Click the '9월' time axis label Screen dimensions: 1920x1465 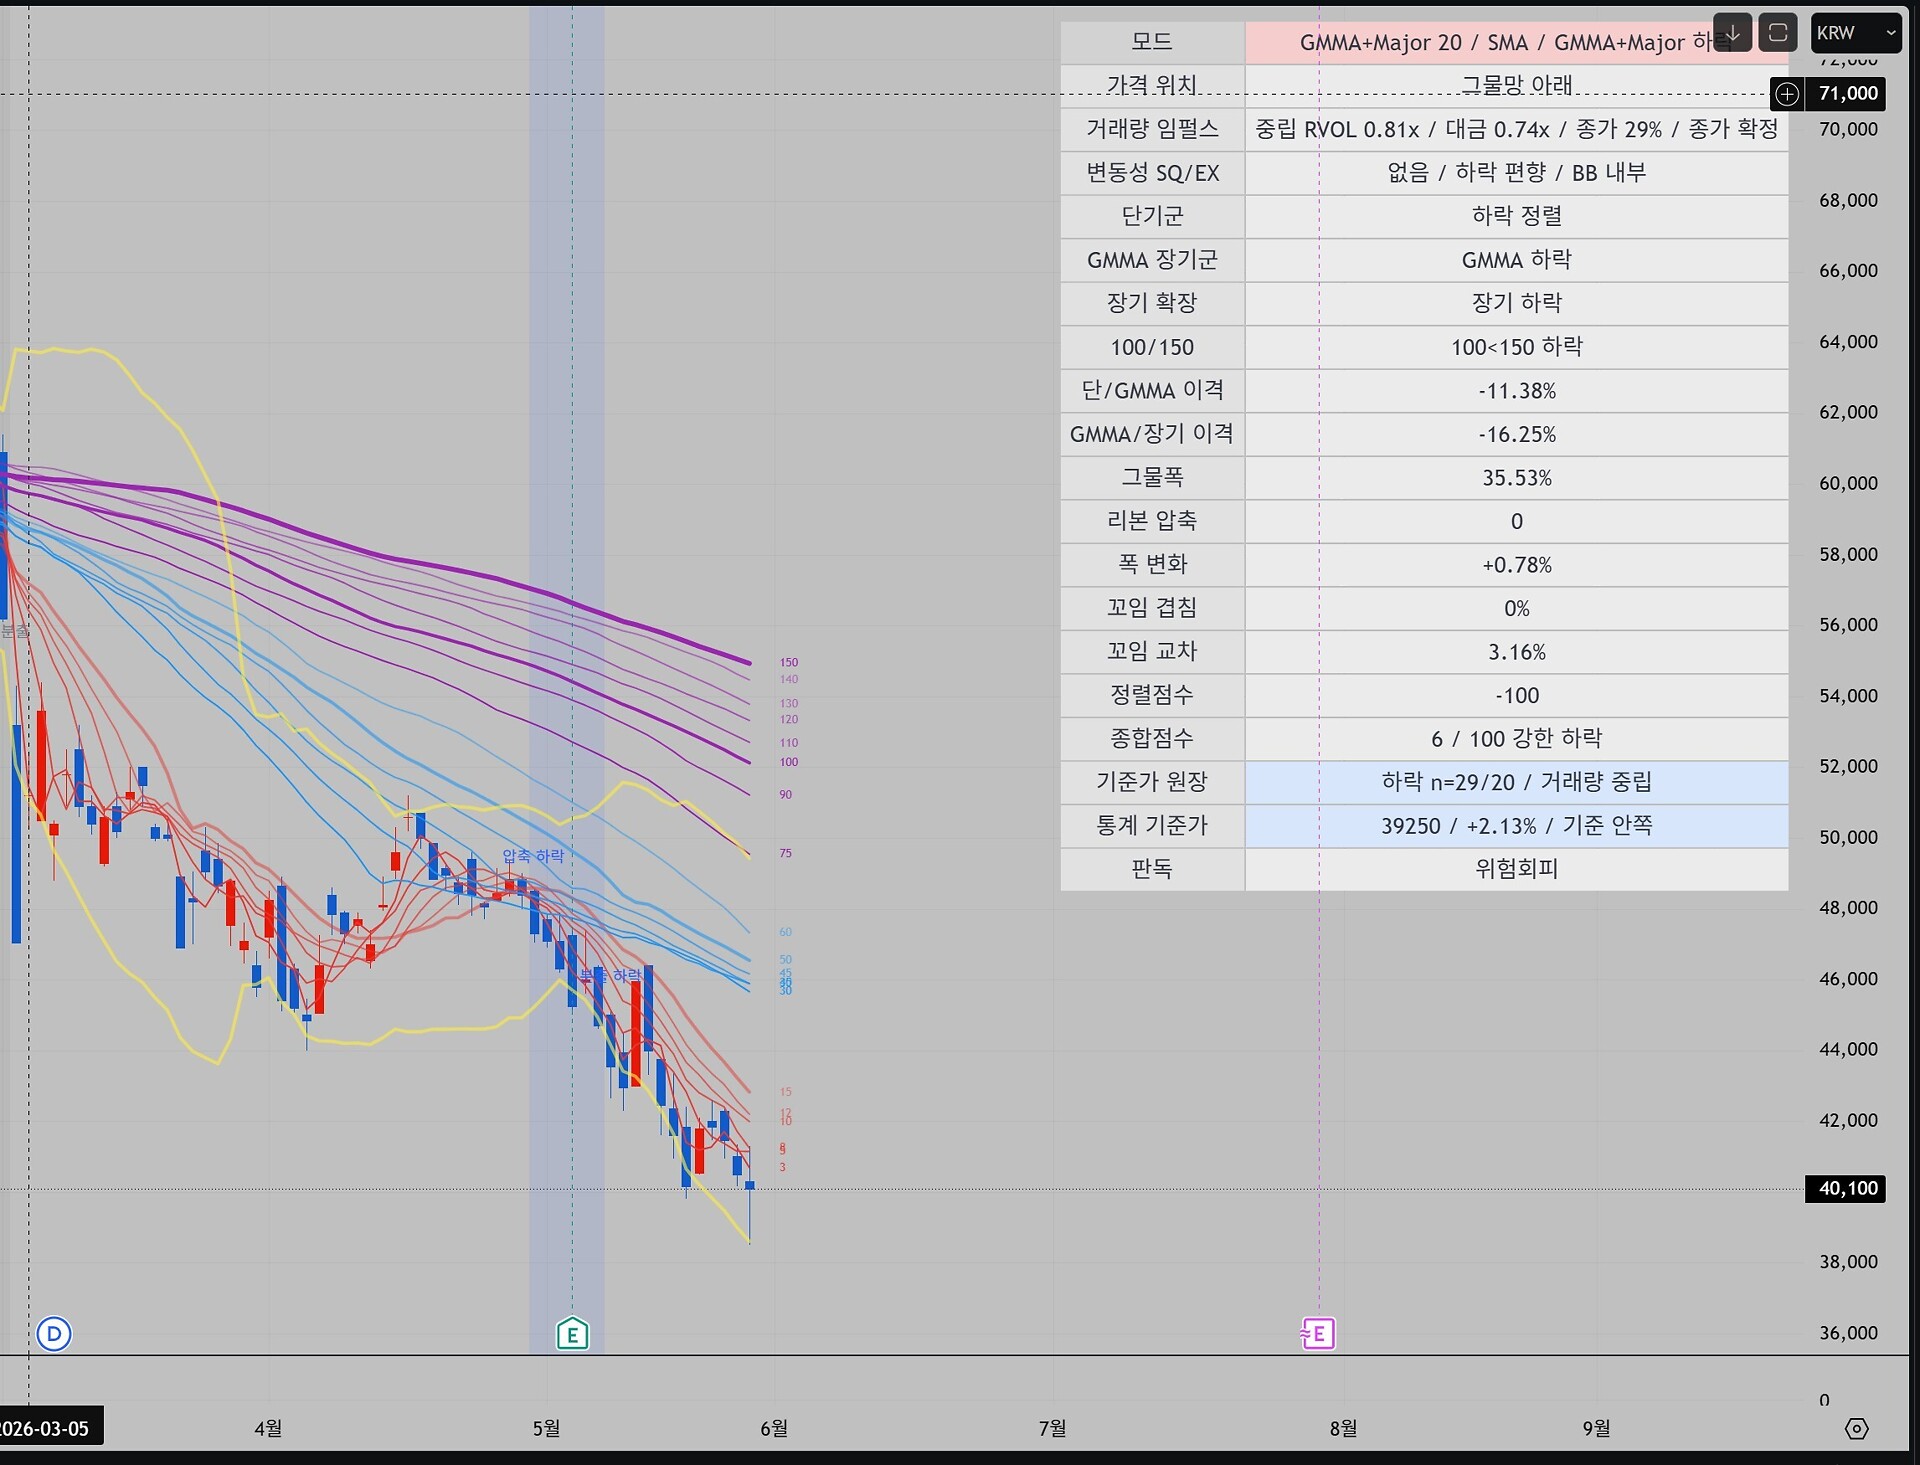tap(1596, 1428)
